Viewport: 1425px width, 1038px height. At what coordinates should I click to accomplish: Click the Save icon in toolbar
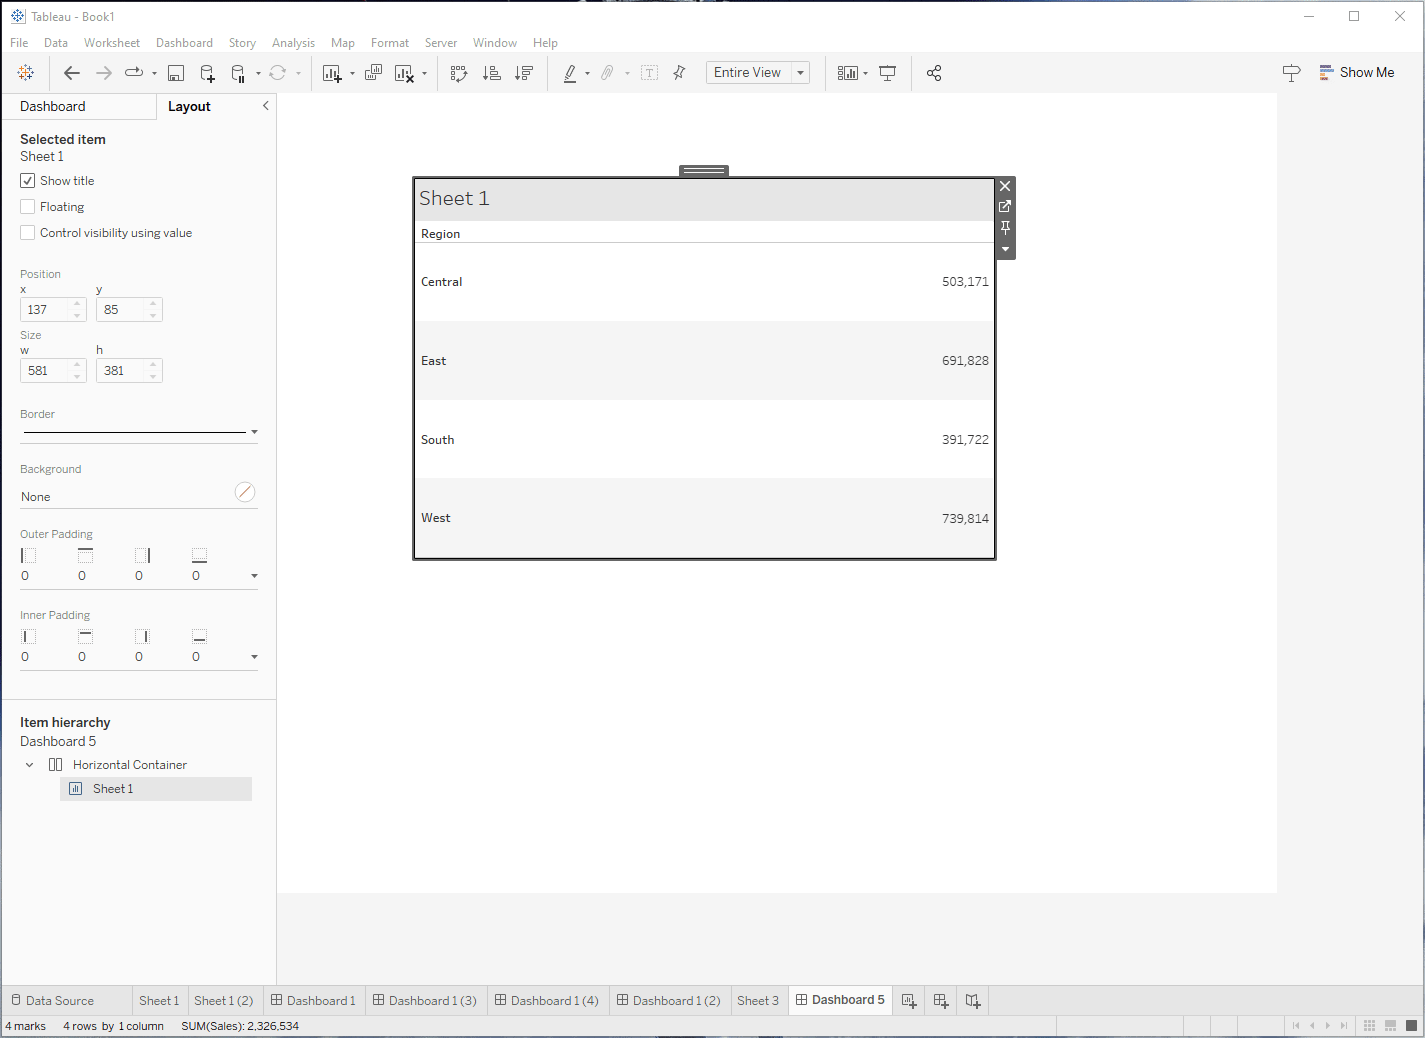[x=176, y=73]
